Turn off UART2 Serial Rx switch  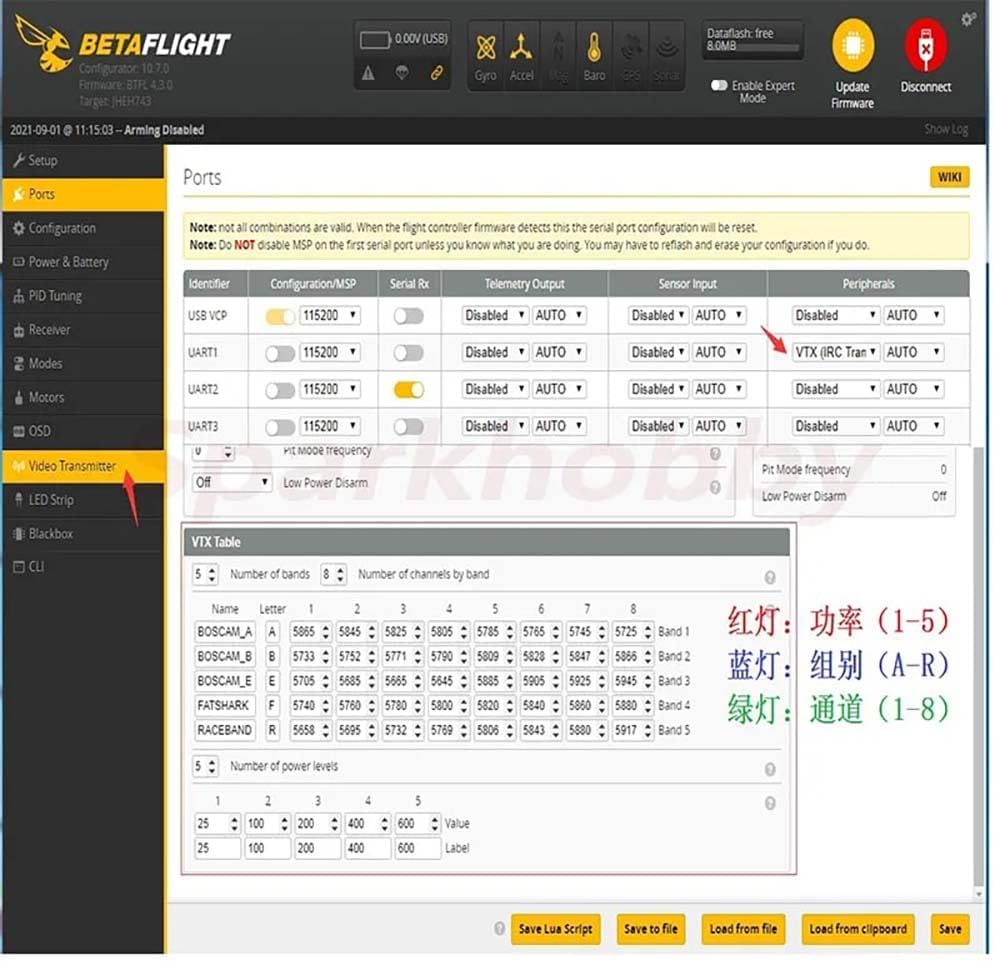[x=409, y=390]
